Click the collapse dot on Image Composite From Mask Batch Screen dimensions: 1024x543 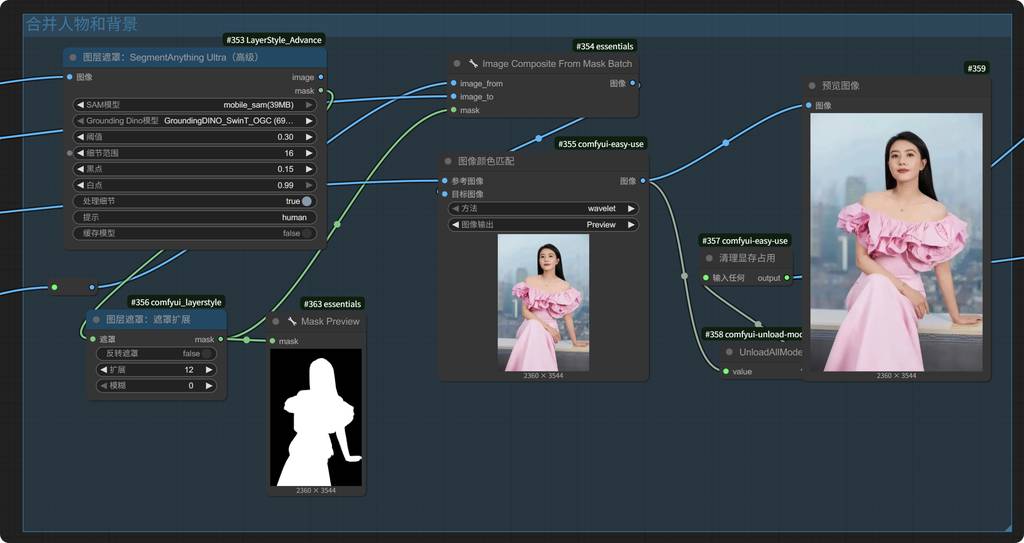[457, 64]
